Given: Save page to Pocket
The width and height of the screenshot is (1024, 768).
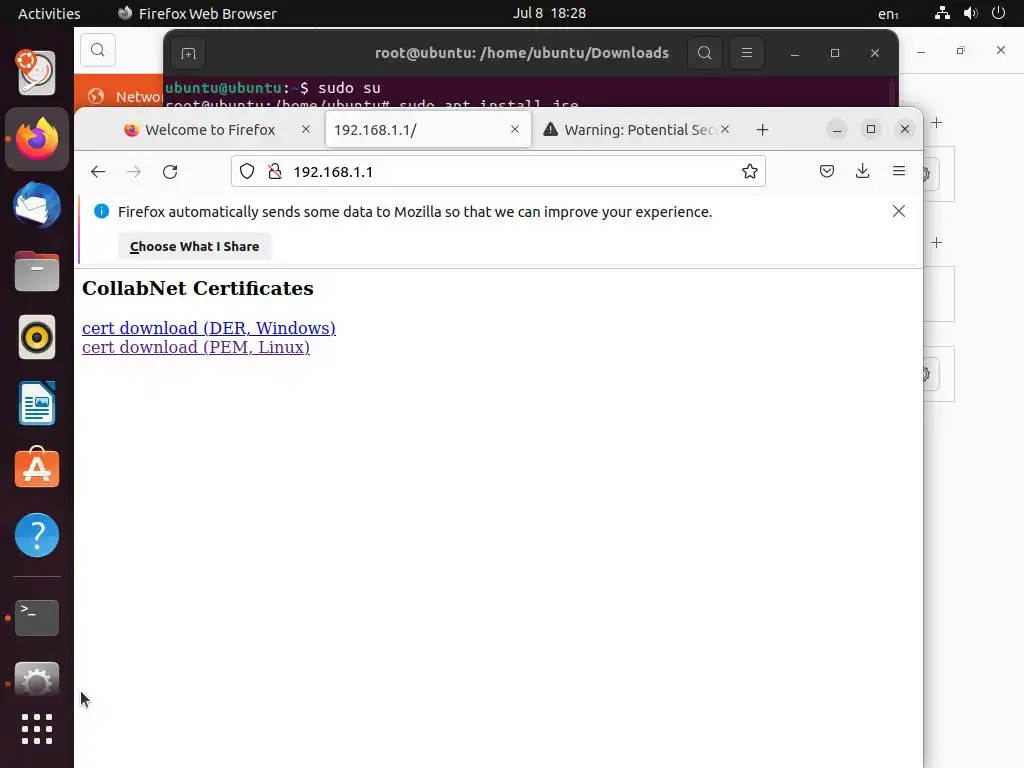Looking at the screenshot, I should pos(827,172).
